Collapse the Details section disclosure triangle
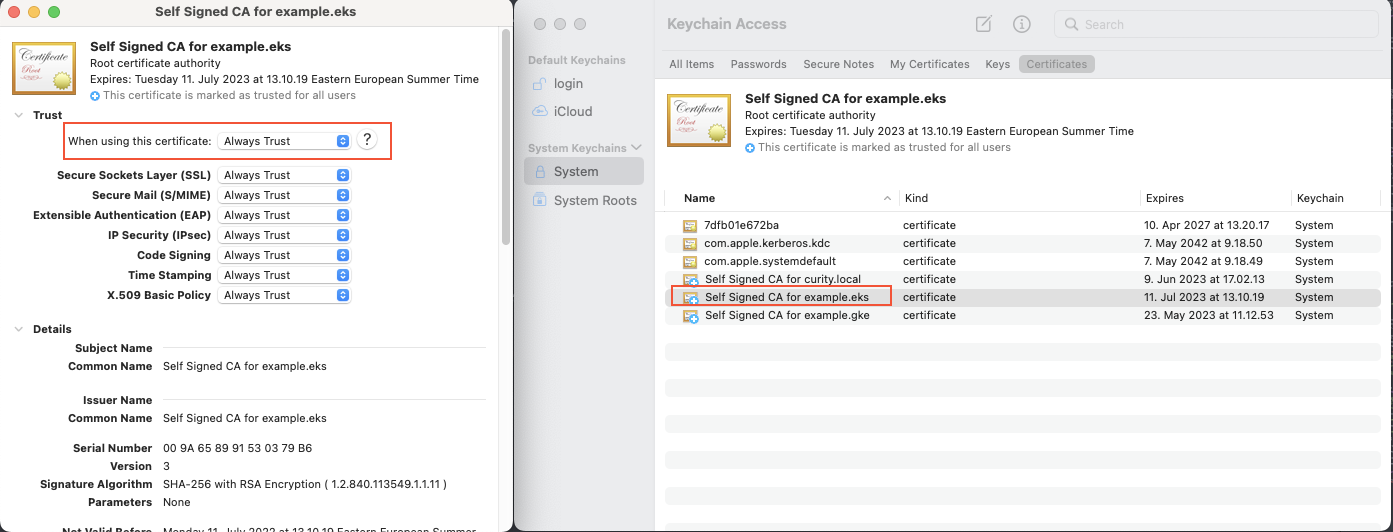 pyautogui.click(x=19, y=329)
